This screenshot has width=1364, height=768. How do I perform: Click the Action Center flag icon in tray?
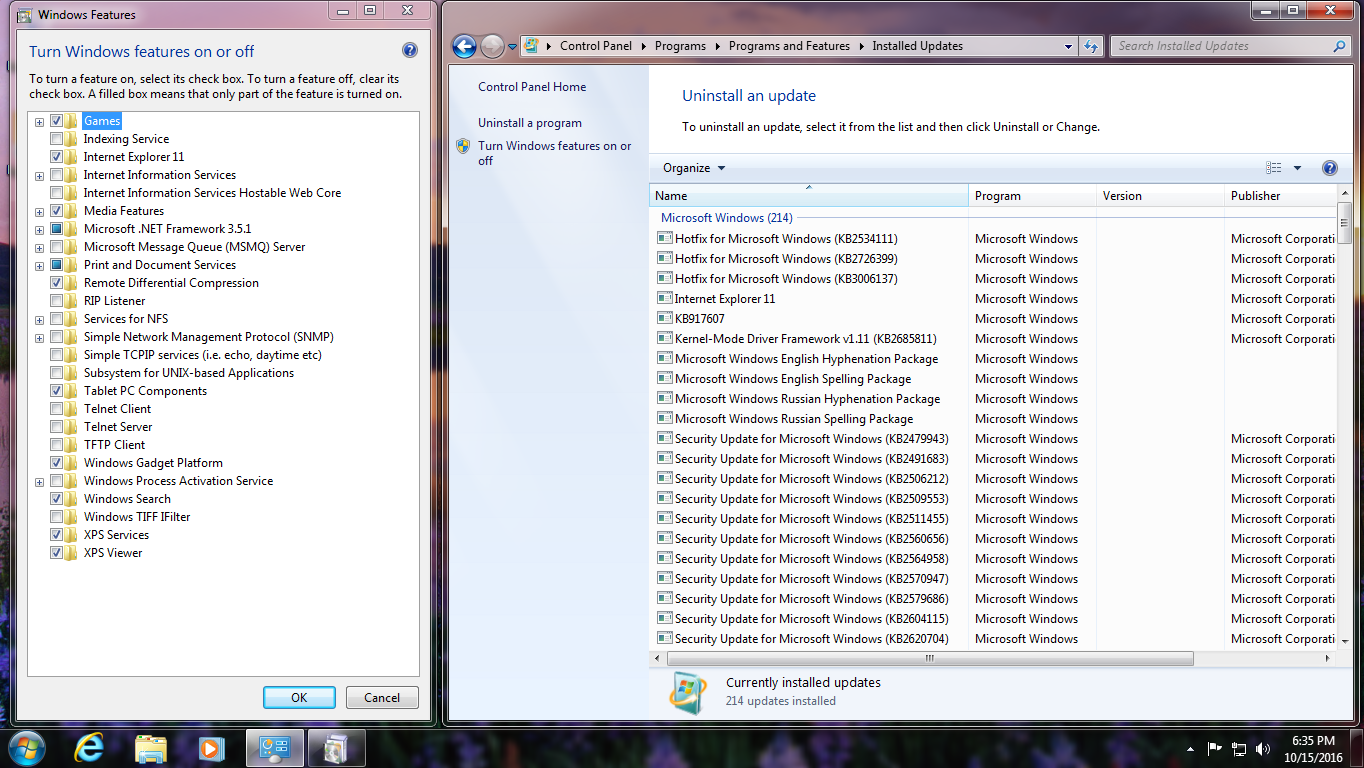pos(1215,748)
